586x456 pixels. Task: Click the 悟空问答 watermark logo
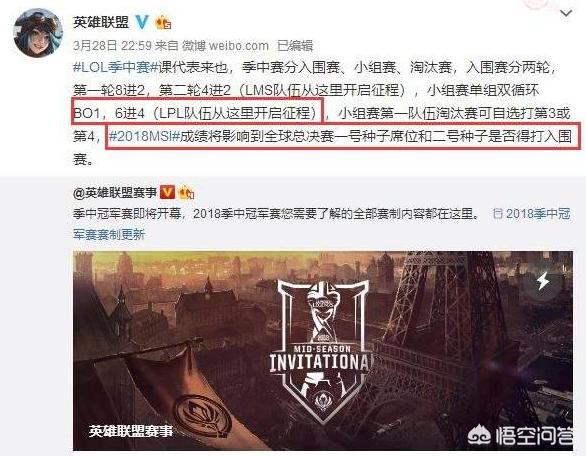[x=520, y=435]
